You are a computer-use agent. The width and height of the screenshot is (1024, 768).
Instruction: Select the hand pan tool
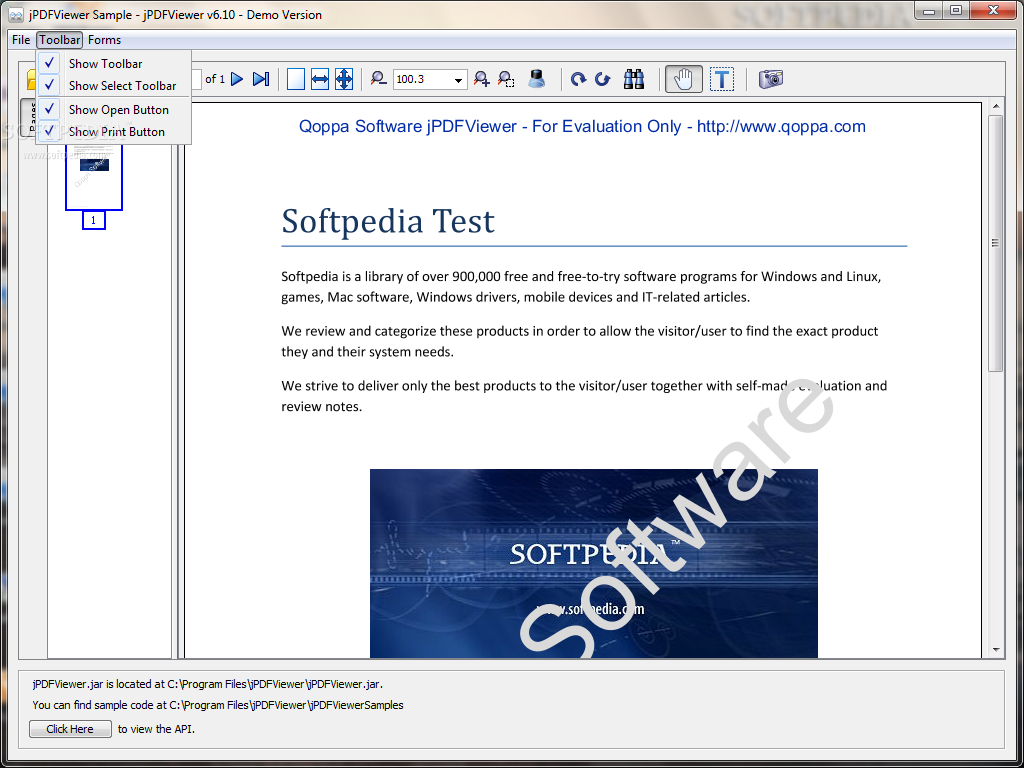click(x=684, y=79)
